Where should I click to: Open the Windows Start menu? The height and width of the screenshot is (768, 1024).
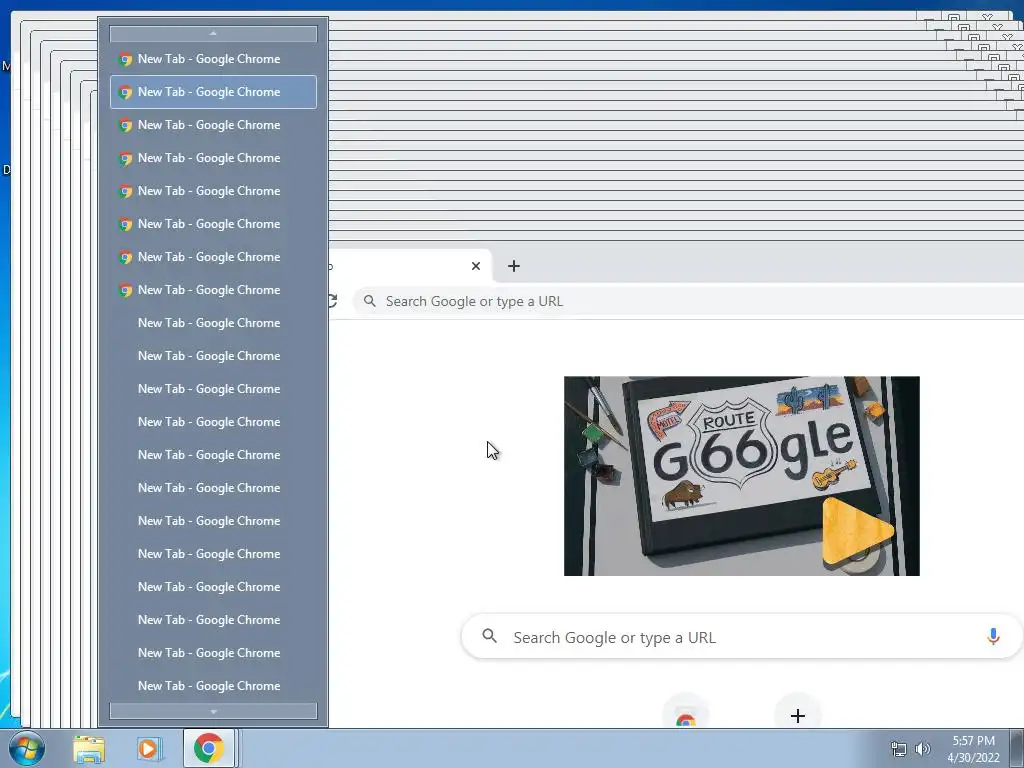click(x=26, y=748)
